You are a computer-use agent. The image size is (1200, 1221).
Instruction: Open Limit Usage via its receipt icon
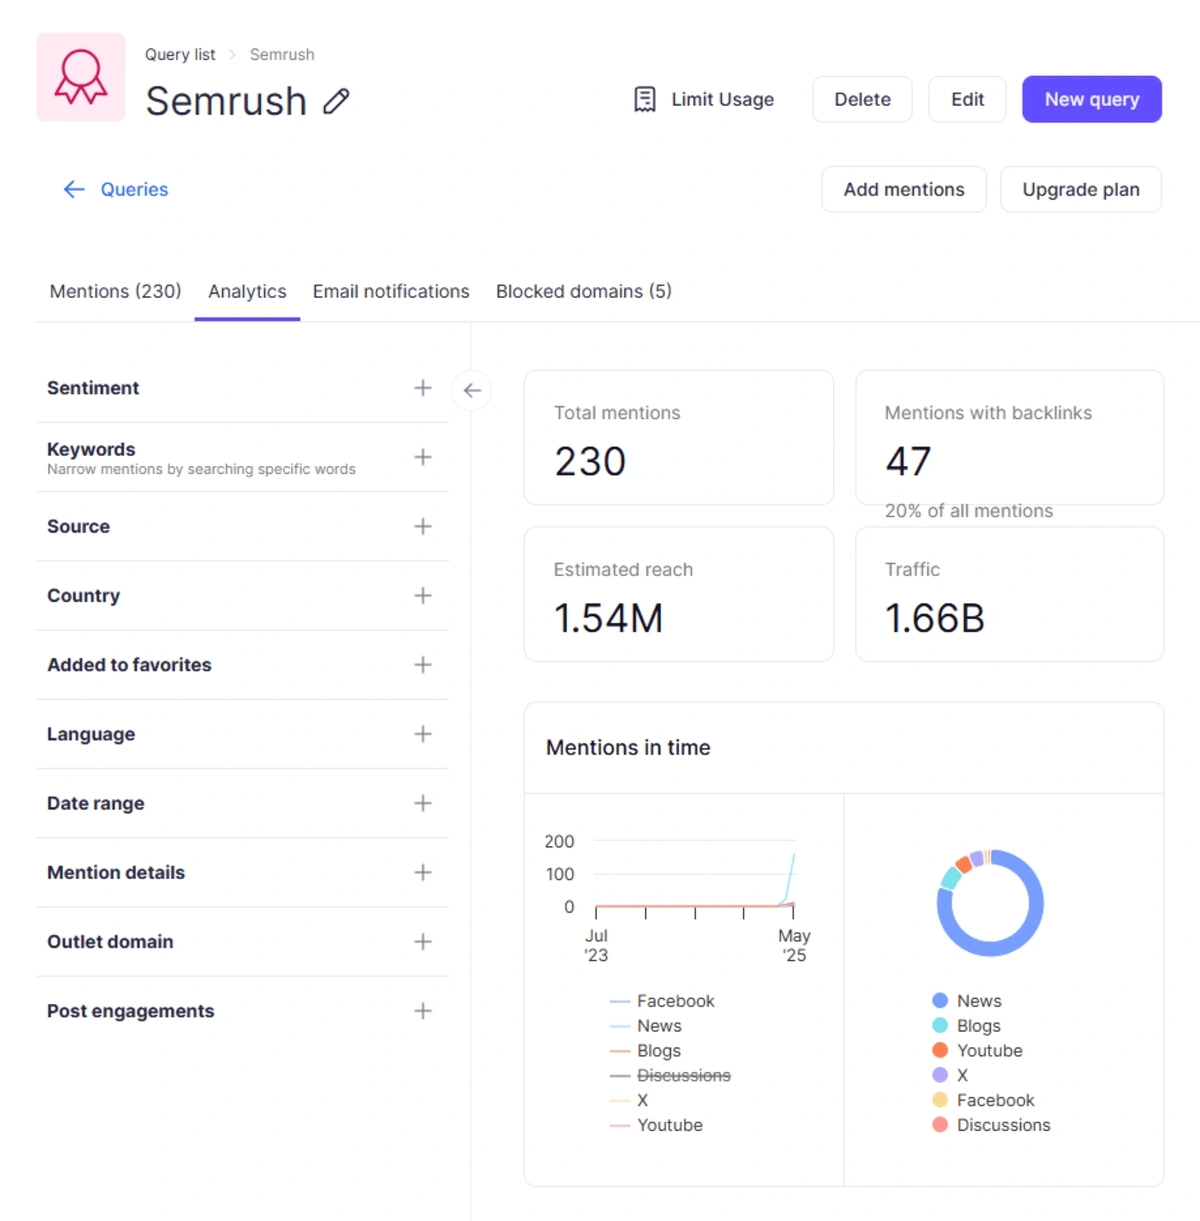(644, 99)
